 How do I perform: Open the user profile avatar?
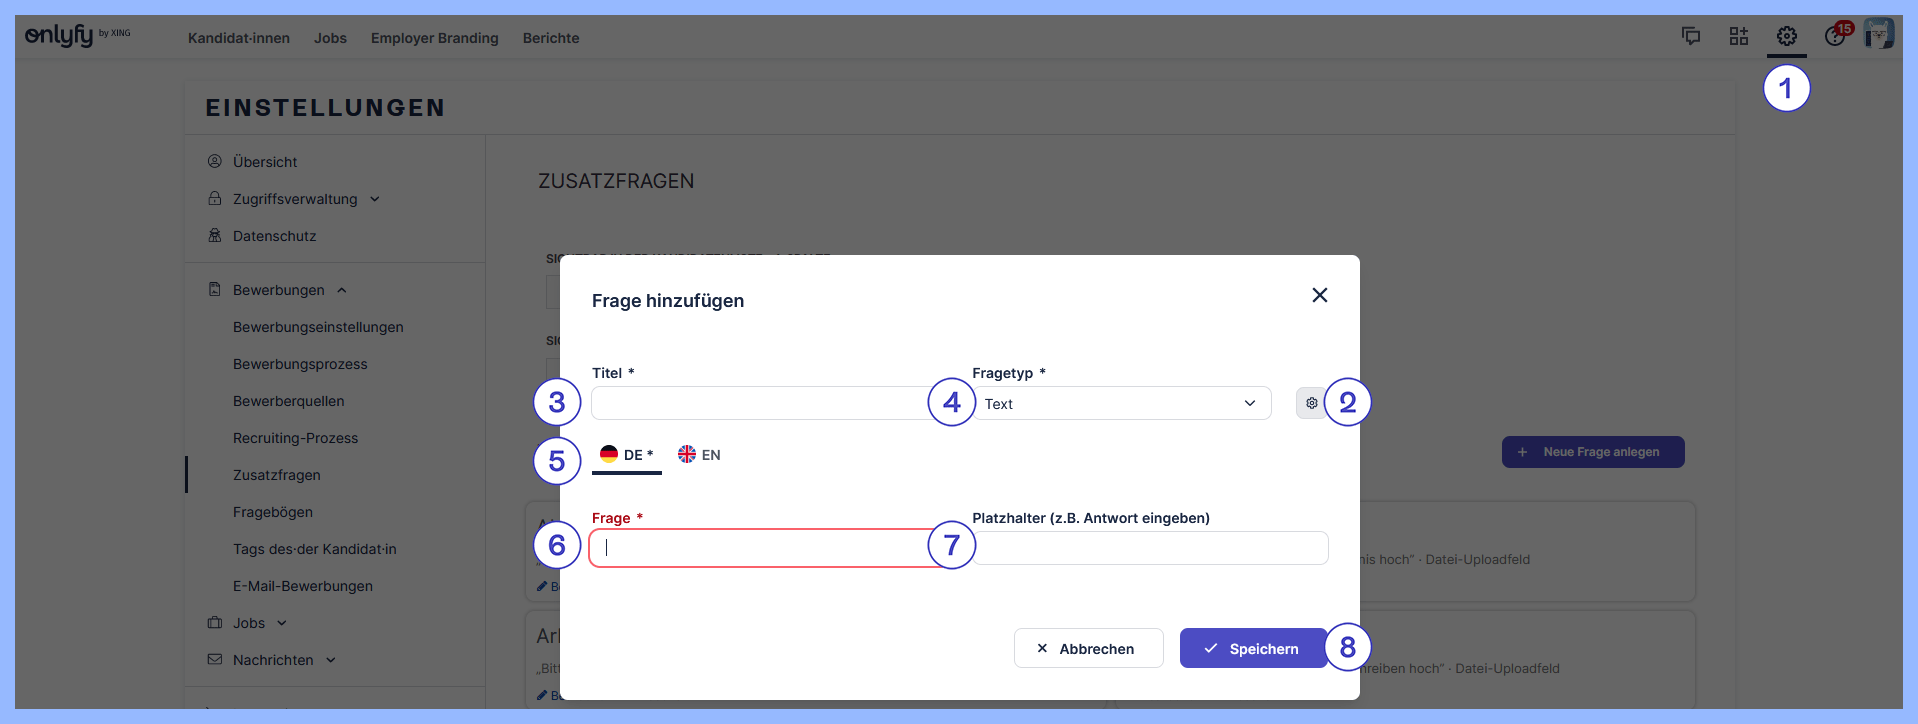tap(1879, 34)
